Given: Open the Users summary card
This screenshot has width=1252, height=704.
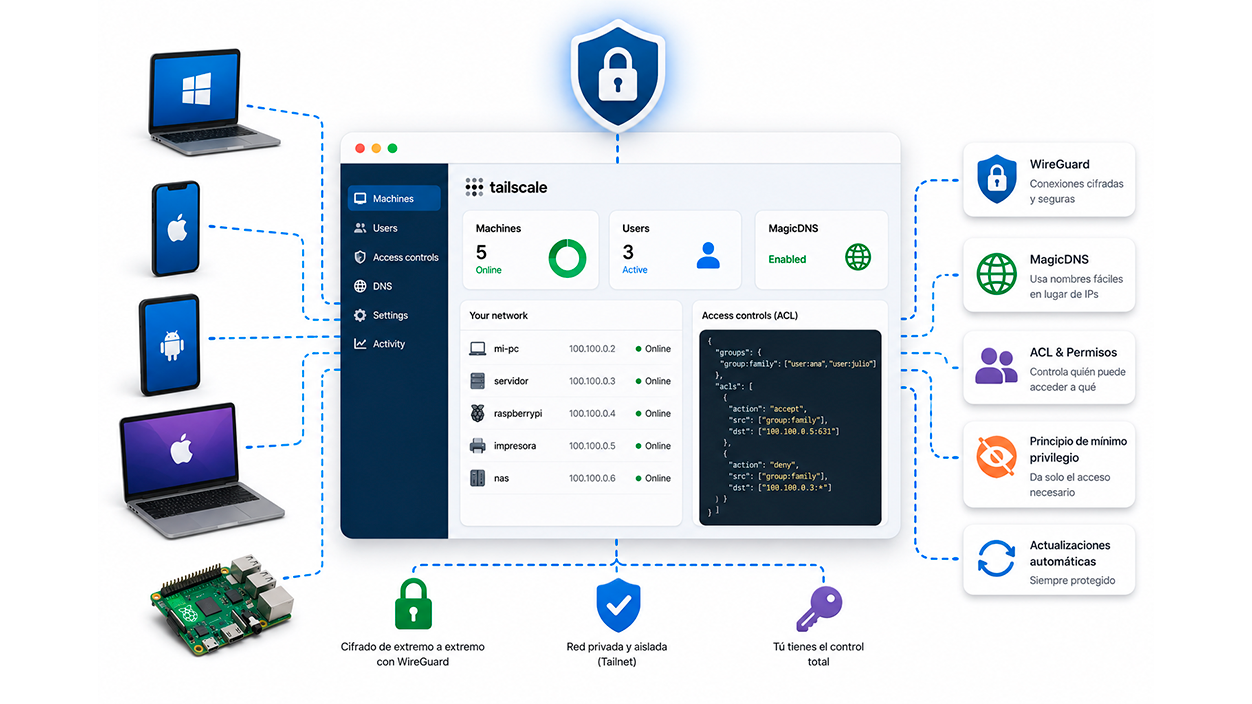Looking at the screenshot, I should pos(675,250).
